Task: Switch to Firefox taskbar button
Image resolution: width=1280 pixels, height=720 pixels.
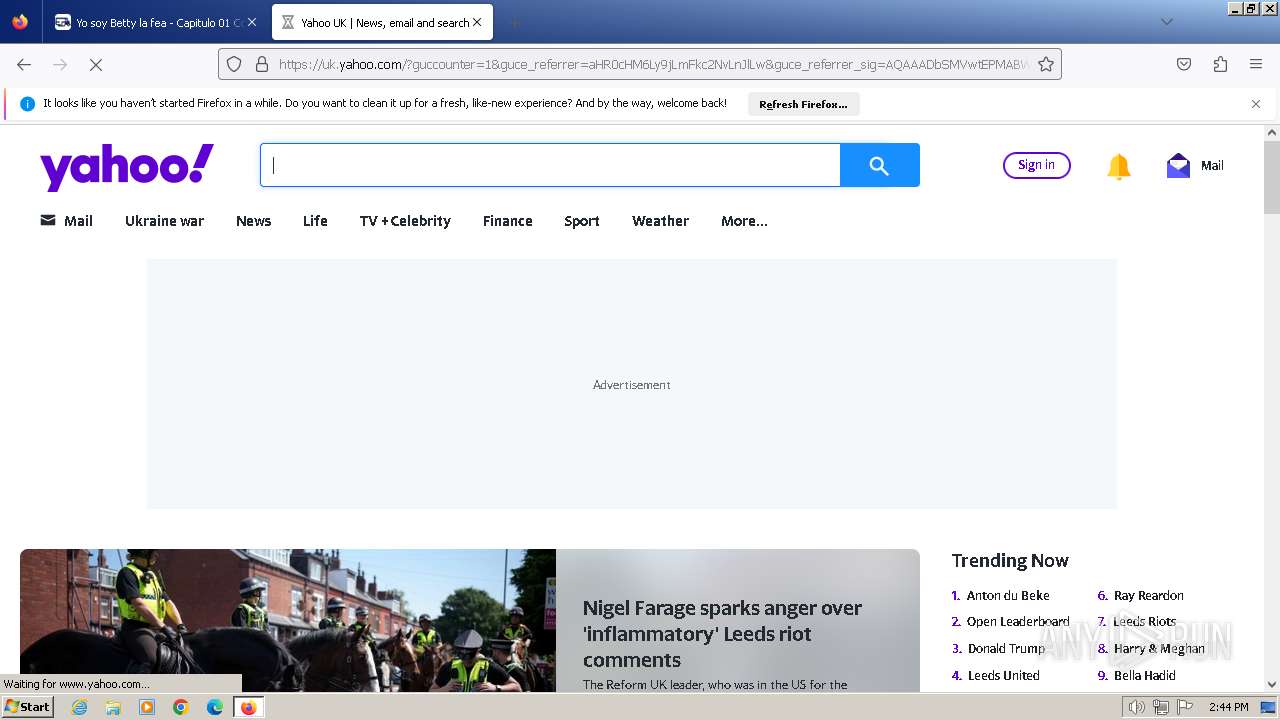Action: point(248,707)
